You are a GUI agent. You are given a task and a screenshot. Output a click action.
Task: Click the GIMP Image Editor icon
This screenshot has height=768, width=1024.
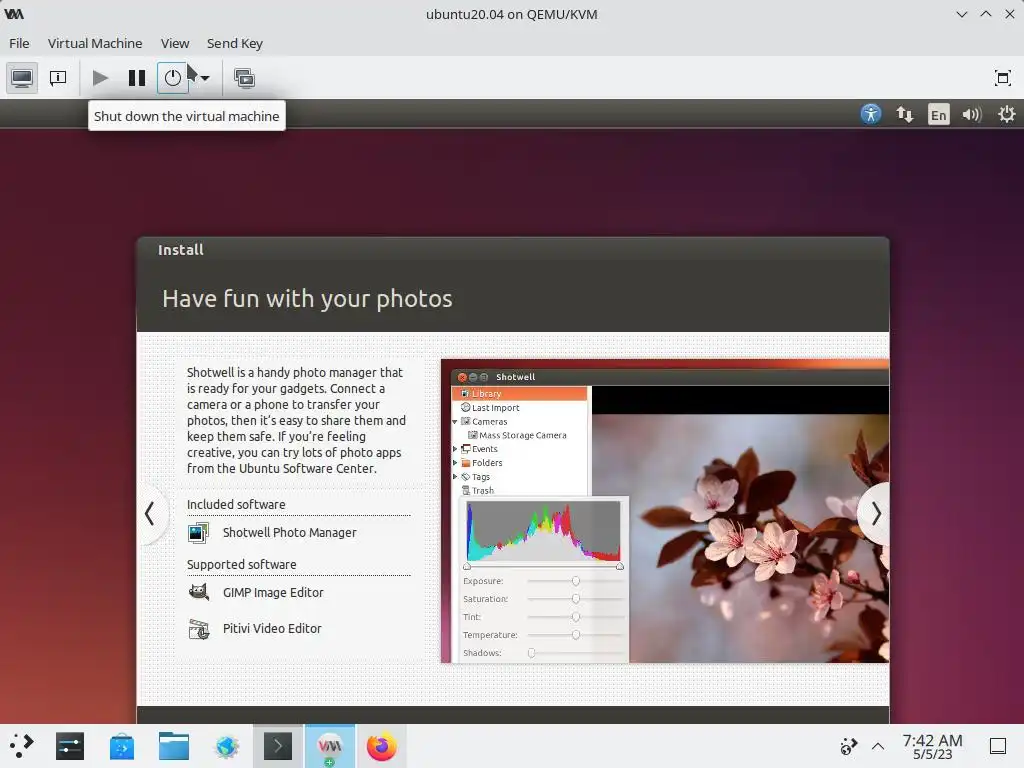pos(199,592)
